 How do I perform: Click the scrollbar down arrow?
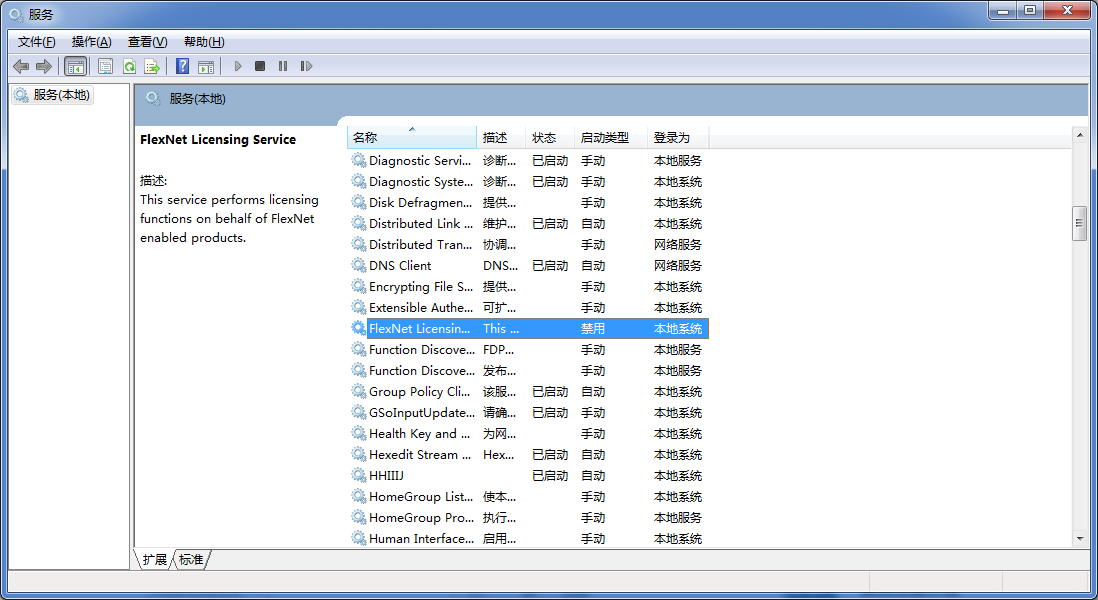click(x=1079, y=538)
